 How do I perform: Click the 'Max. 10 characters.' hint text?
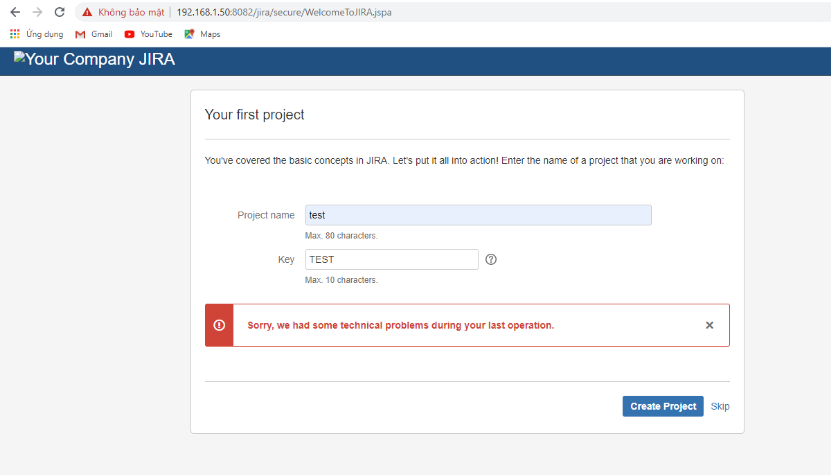pos(341,280)
